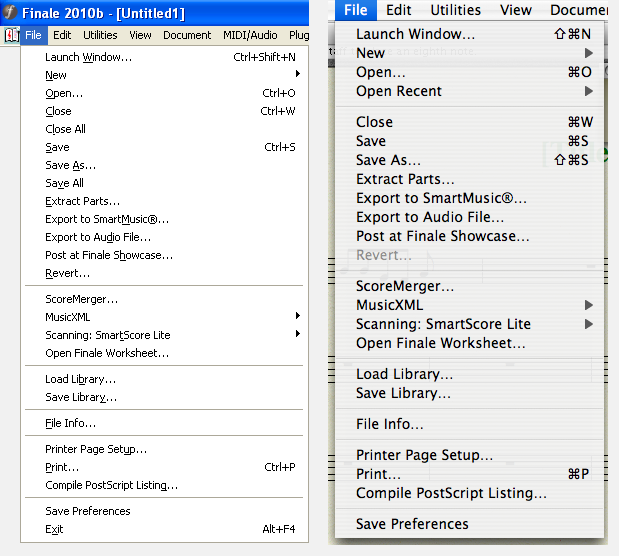Screen dimensions: 619x556
Task: Click the highlighted File menu on Mac menu bar
Action: point(355,10)
